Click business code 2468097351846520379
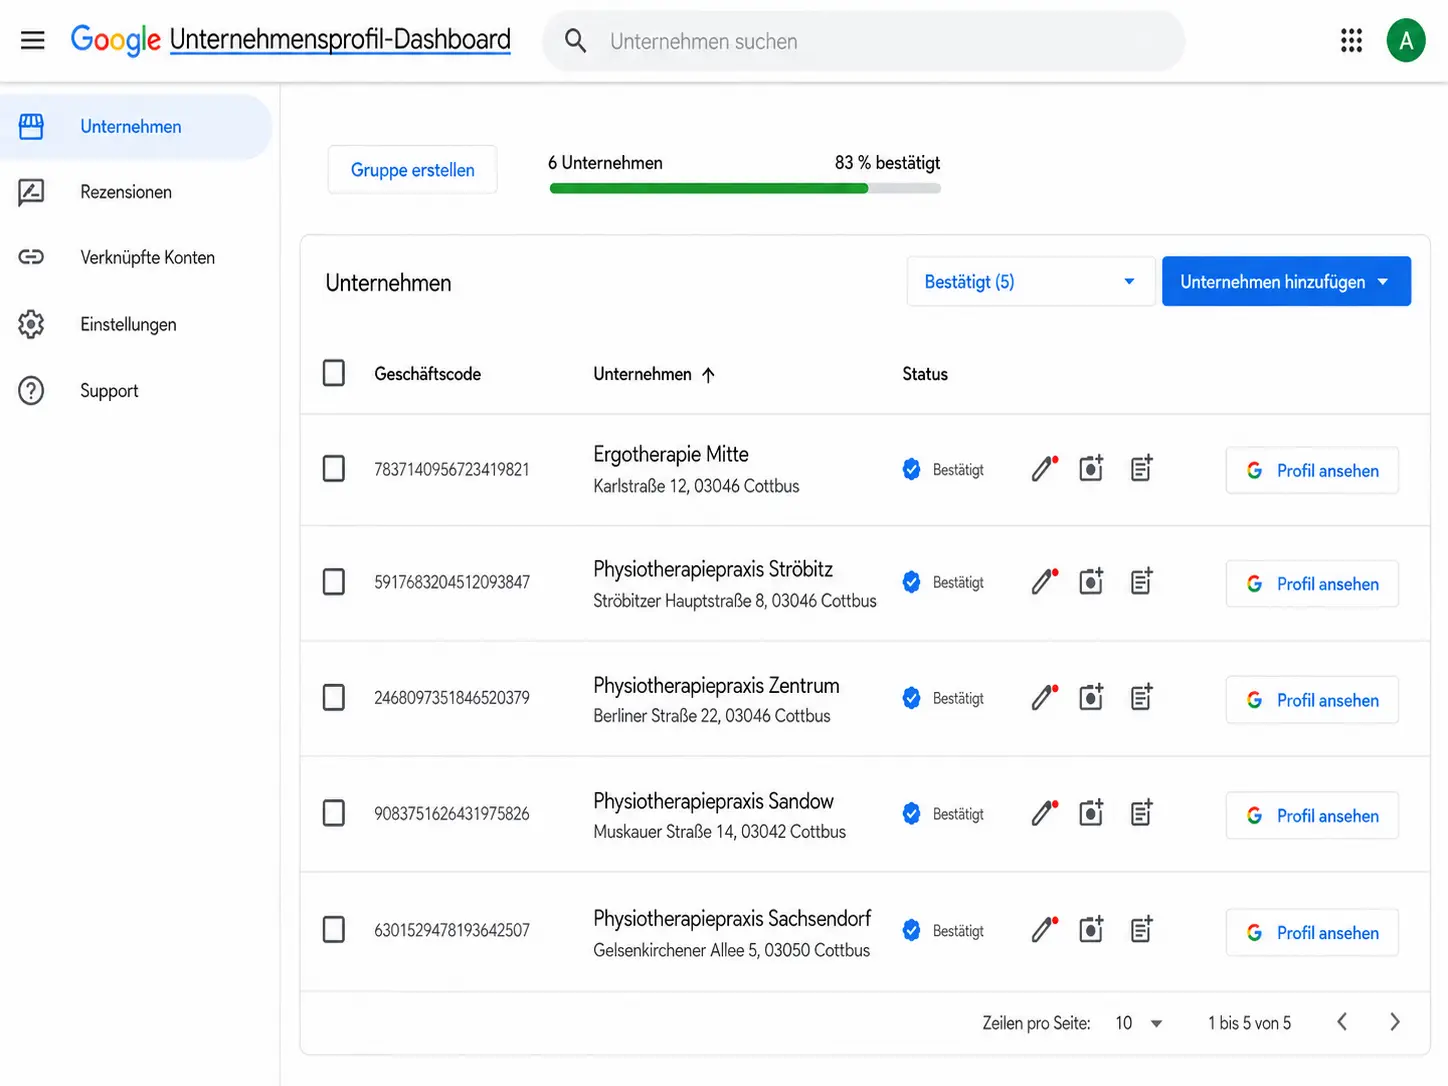The image size is (1448, 1086). (x=452, y=698)
